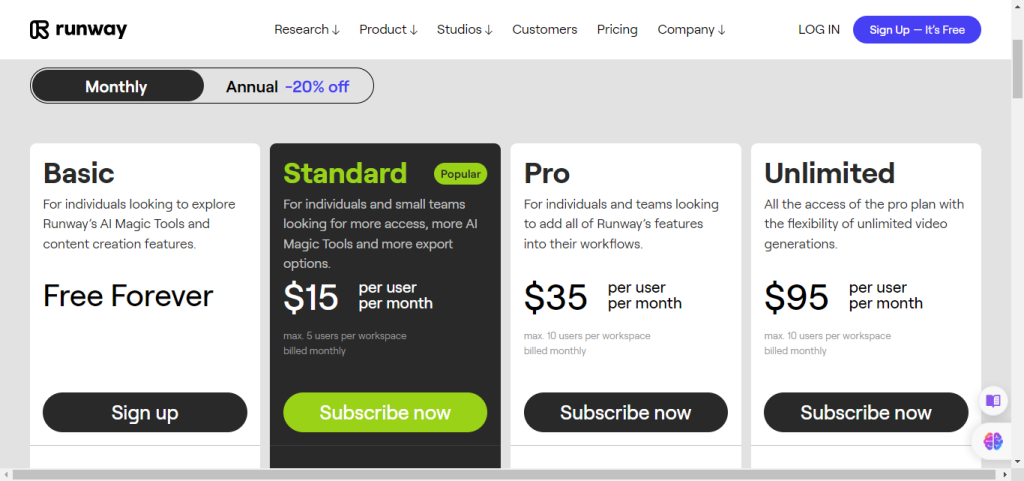
Task: Subscribe now to the Pro plan
Action: (626, 412)
